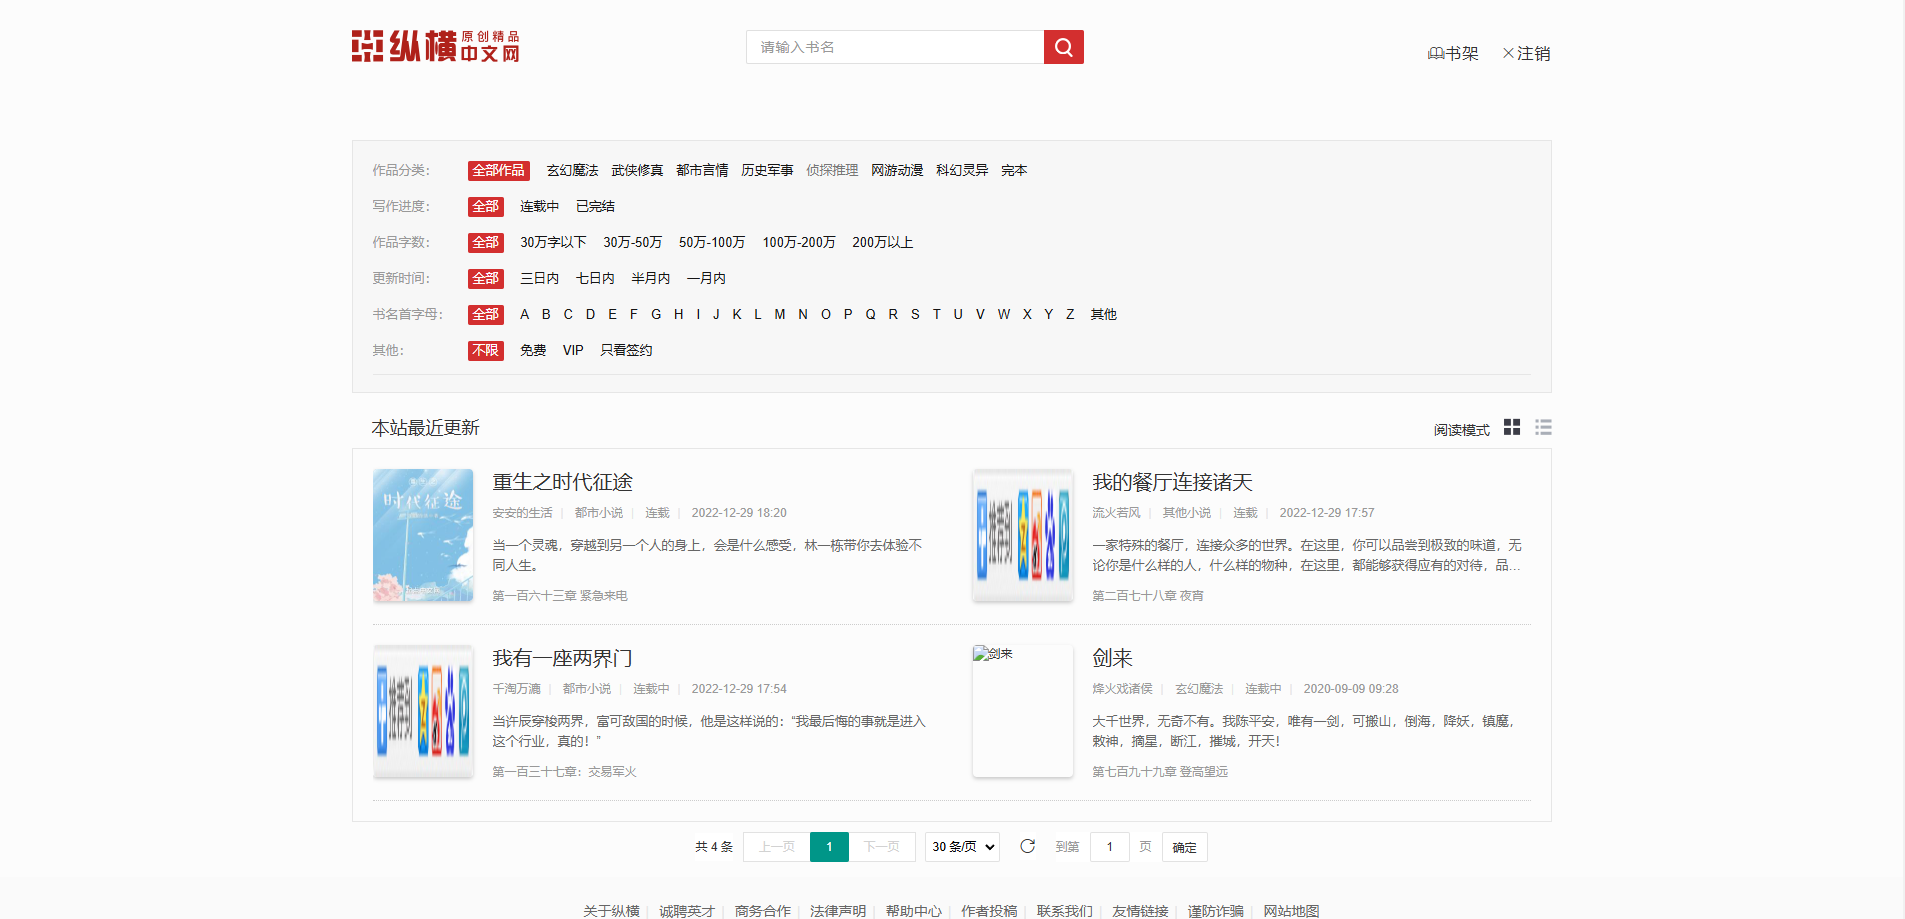This screenshot has height=919, width=1905.
Task: Switch to grid view reading mode
Action: (x=1511, y=427)
